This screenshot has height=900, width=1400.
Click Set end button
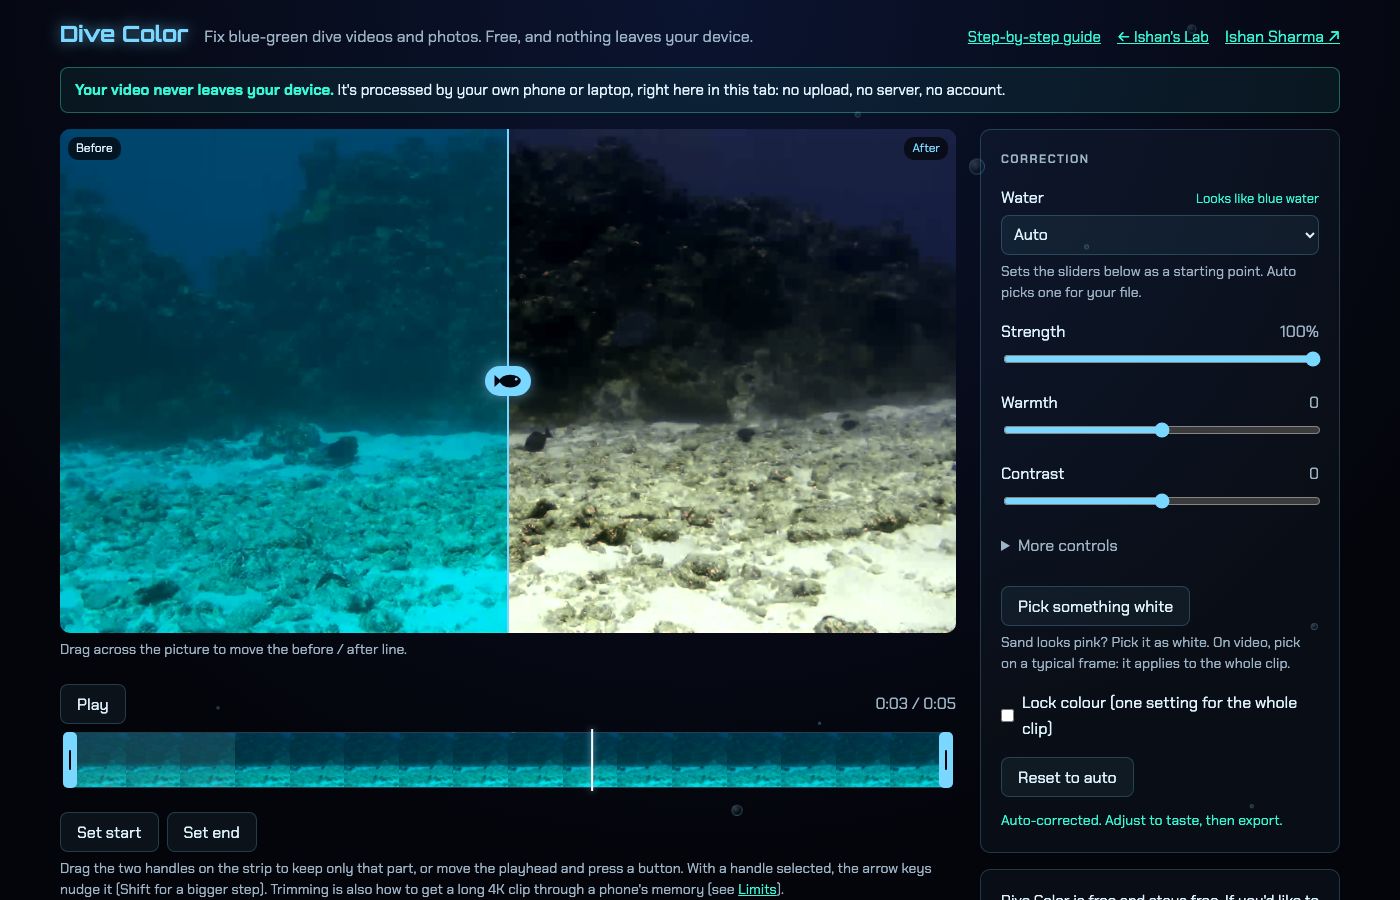point(211,832)
